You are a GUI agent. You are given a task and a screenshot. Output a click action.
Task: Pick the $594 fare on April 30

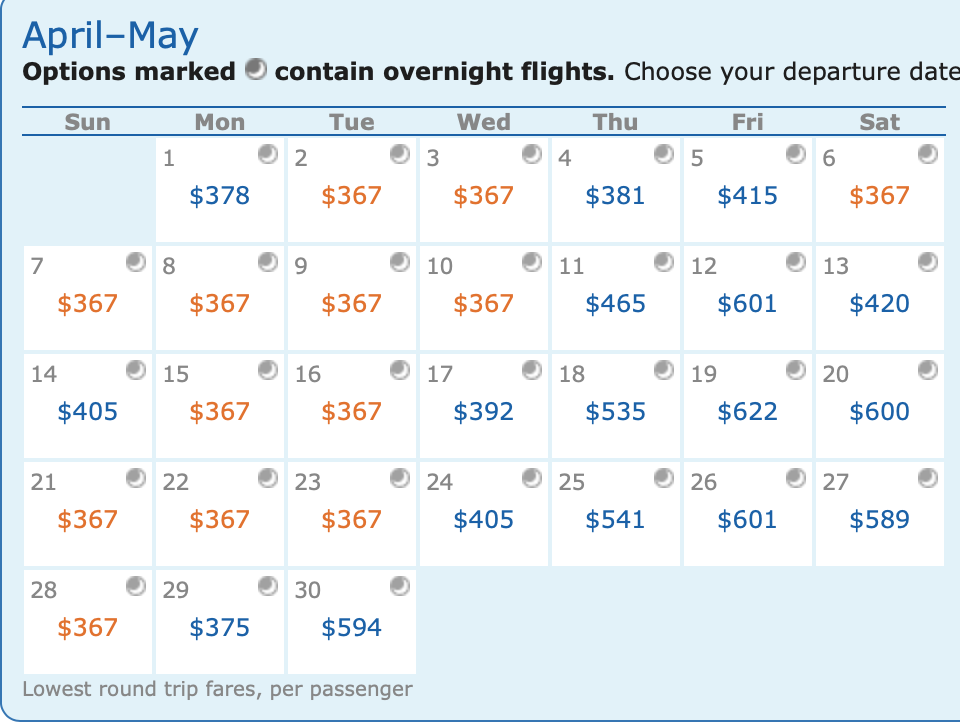(x=351, y=627)
